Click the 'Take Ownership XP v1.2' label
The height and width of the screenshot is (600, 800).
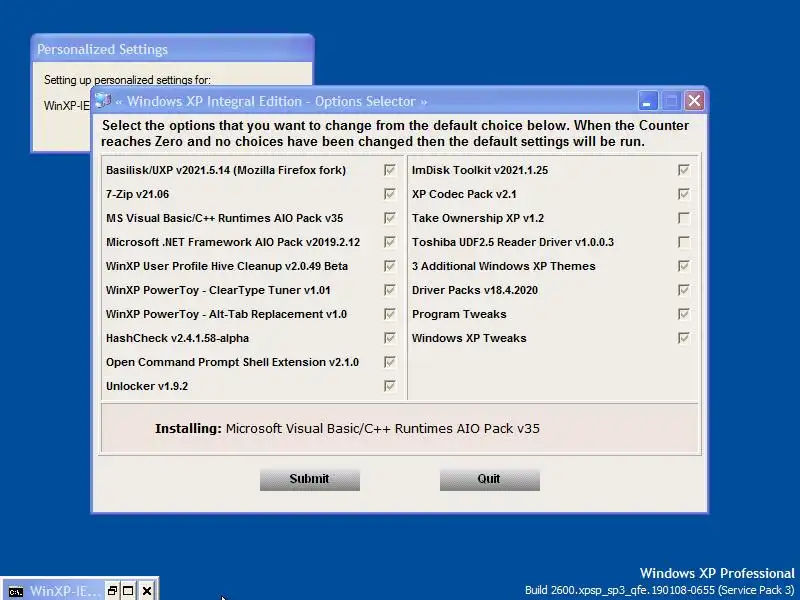click(478, 218)
